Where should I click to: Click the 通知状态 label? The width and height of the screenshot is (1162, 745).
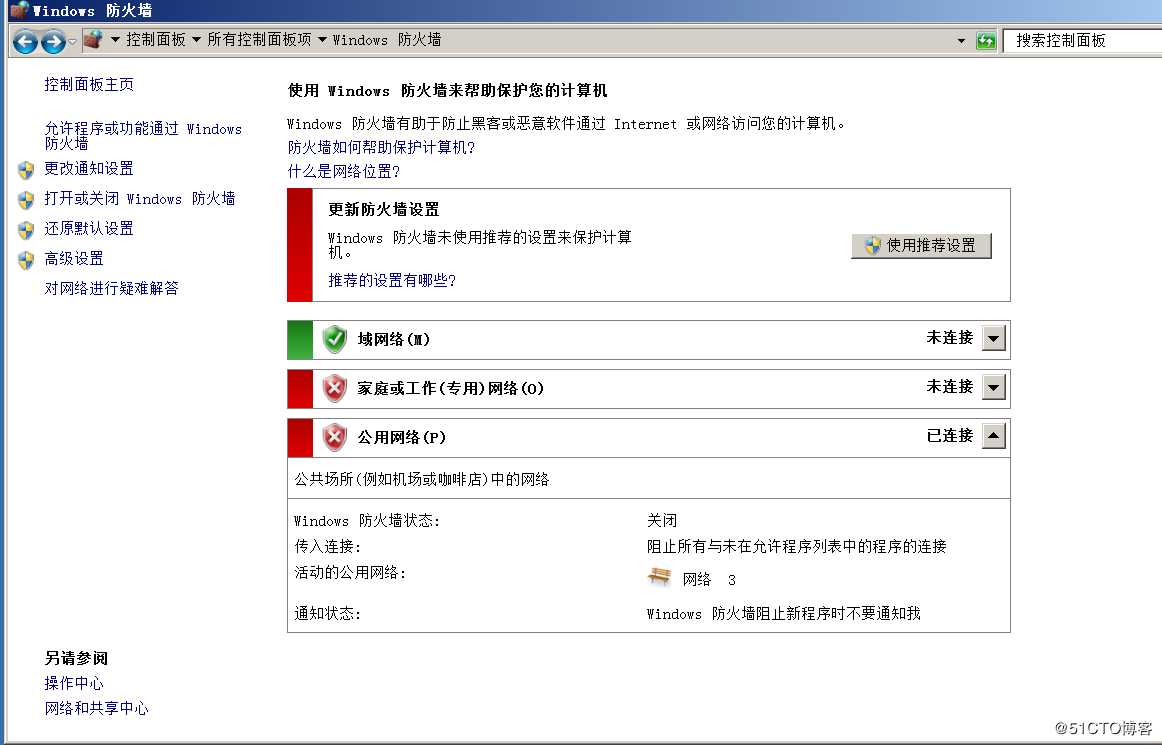point(328,613)
